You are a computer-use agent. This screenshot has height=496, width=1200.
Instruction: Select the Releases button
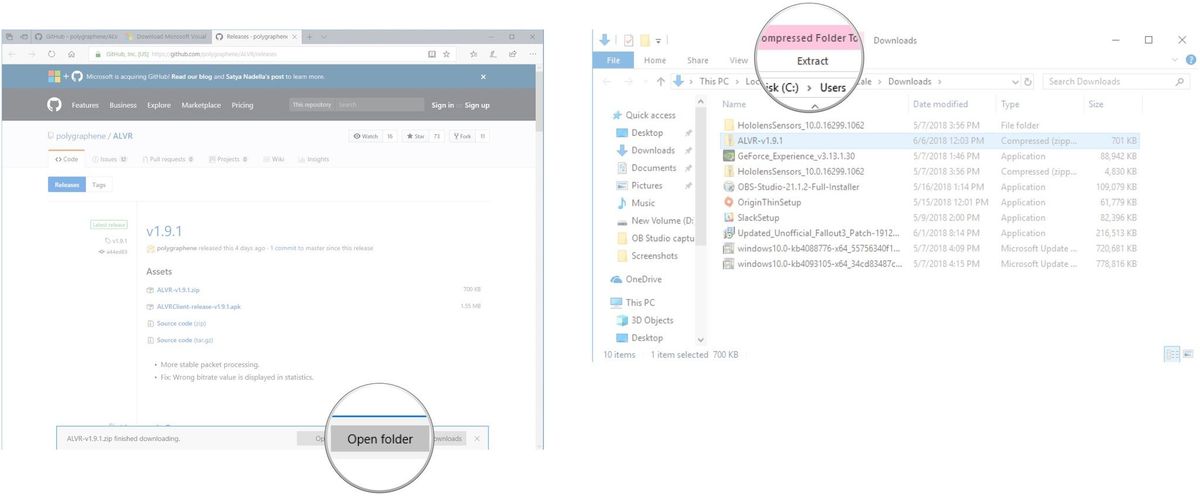[x=67, y=185]
